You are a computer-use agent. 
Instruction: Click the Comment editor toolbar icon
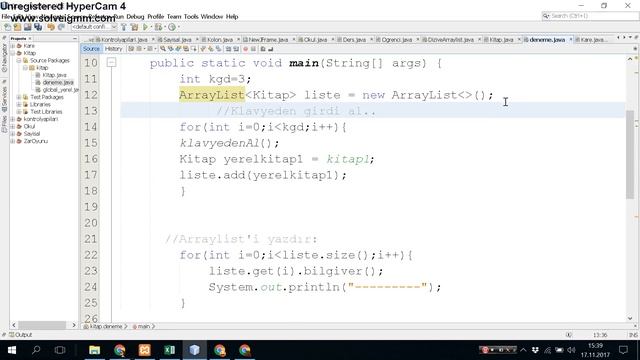263,49
